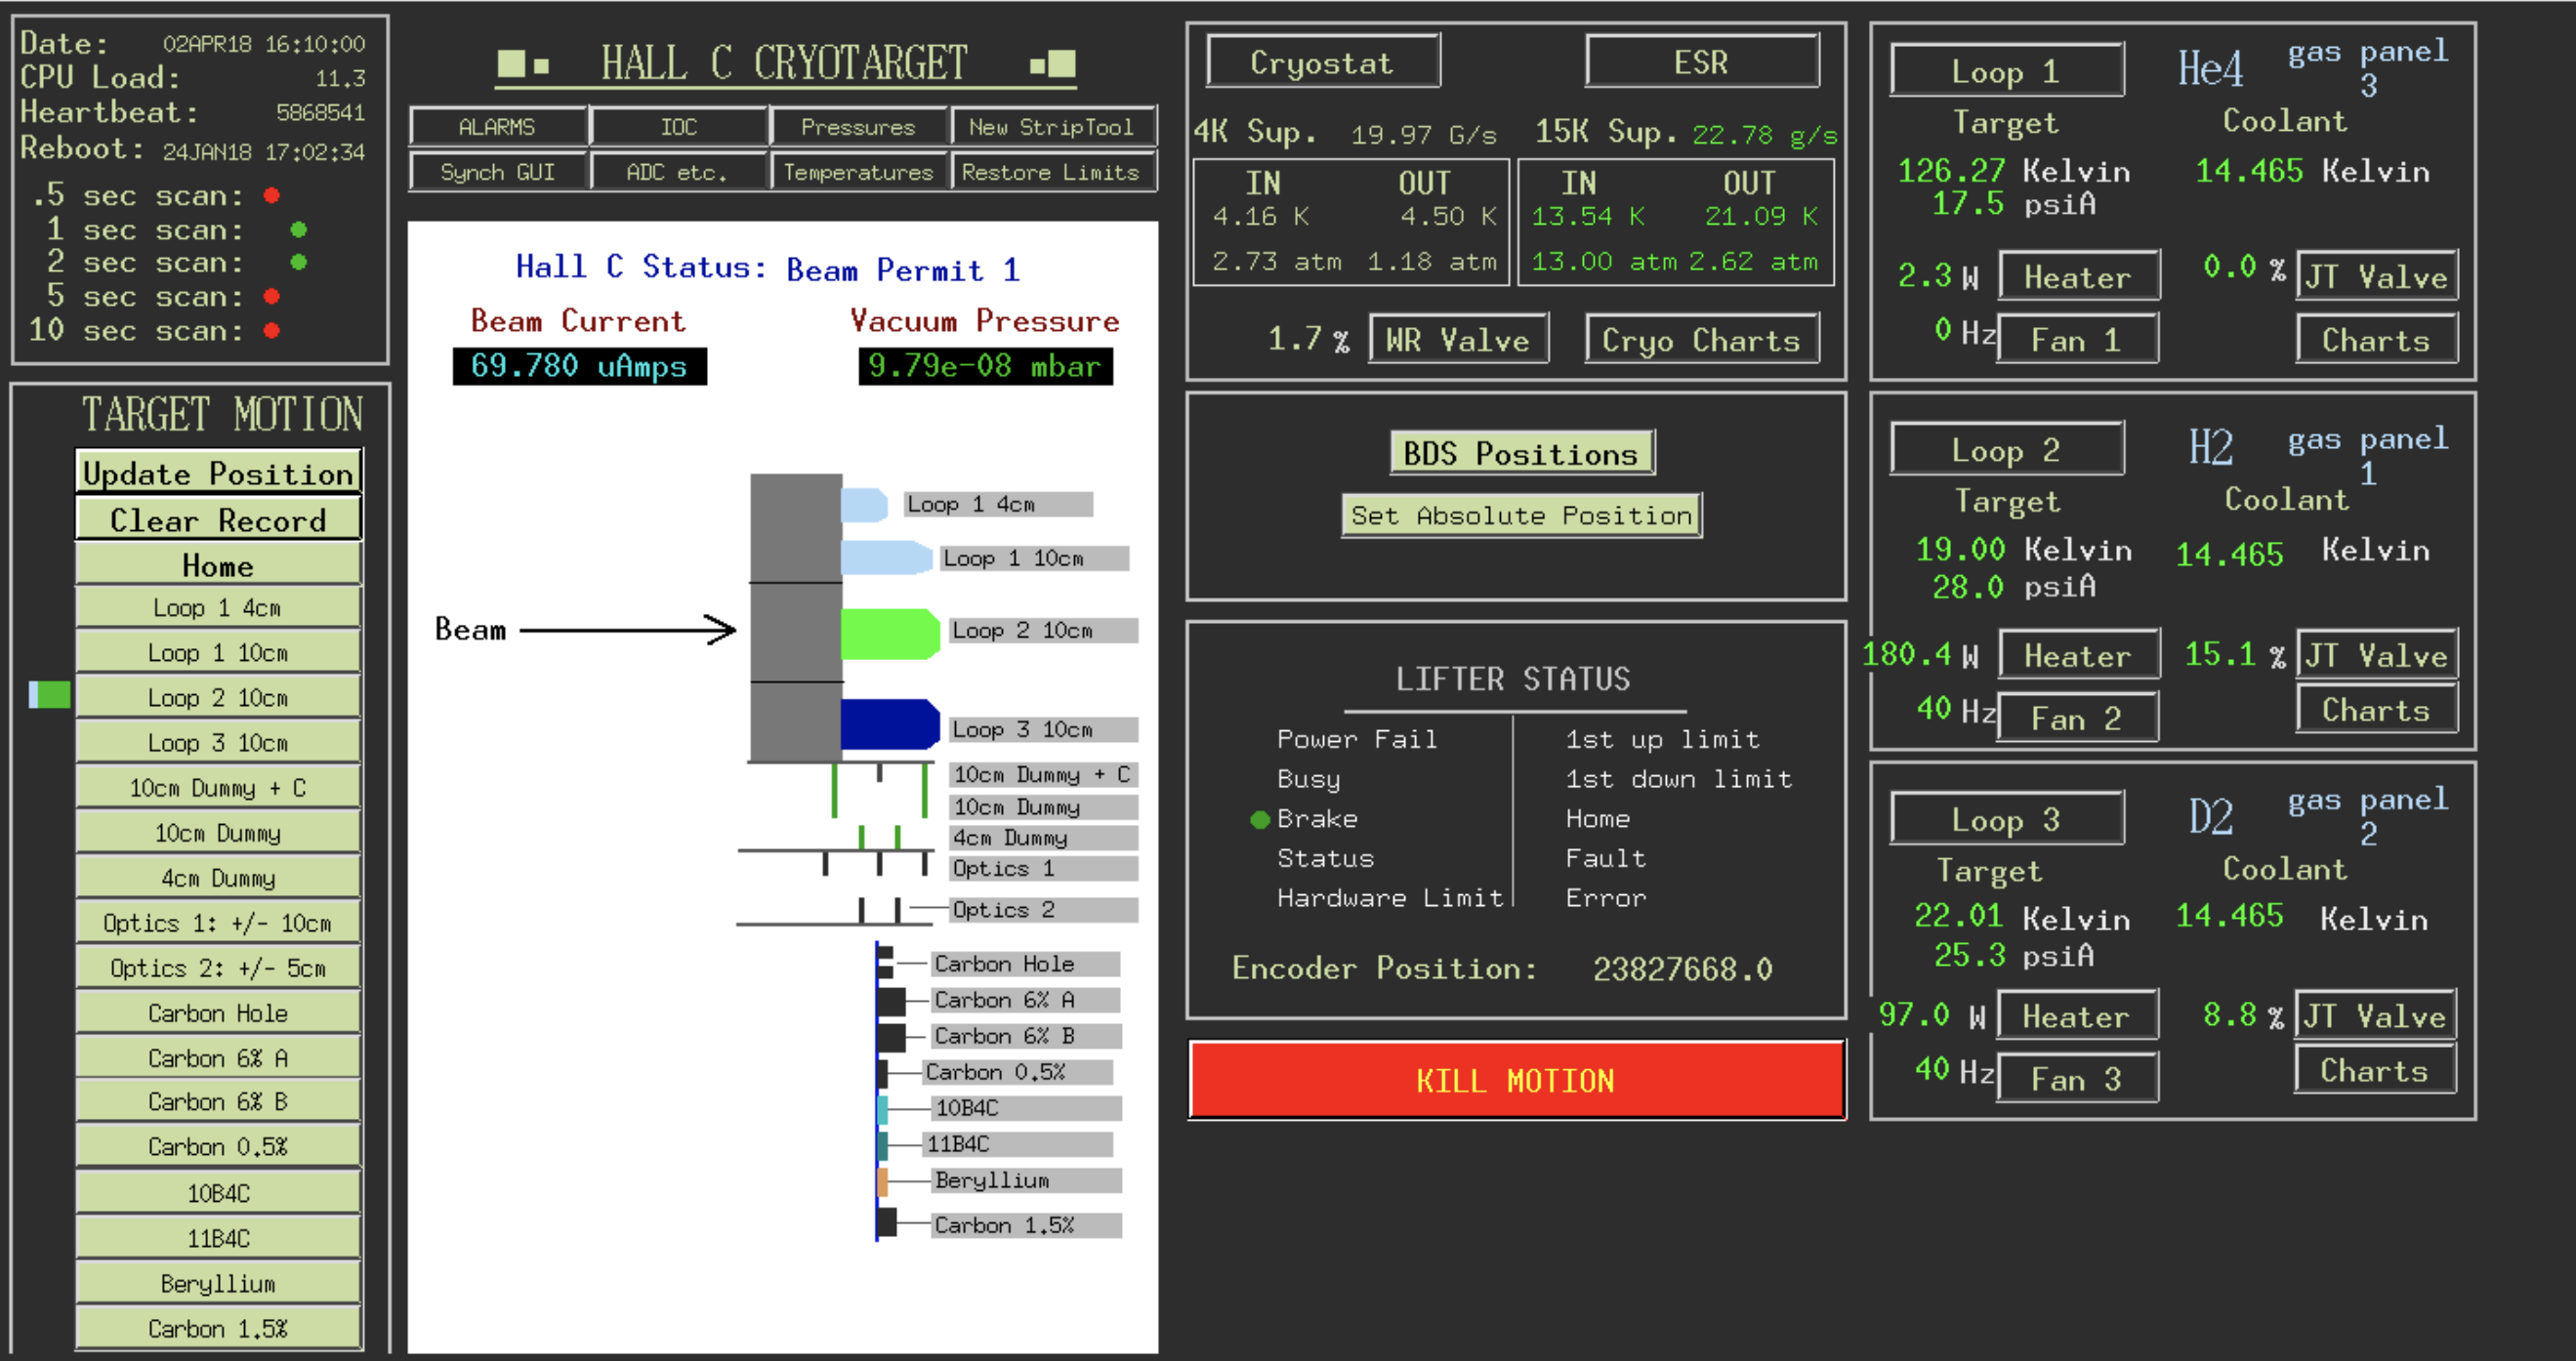Image resolution: width=2576 pixels, height=1361 pixels.
Task: Click the green Brake status indicator light
Action: pyautogui.click(x=1259, y=820)
